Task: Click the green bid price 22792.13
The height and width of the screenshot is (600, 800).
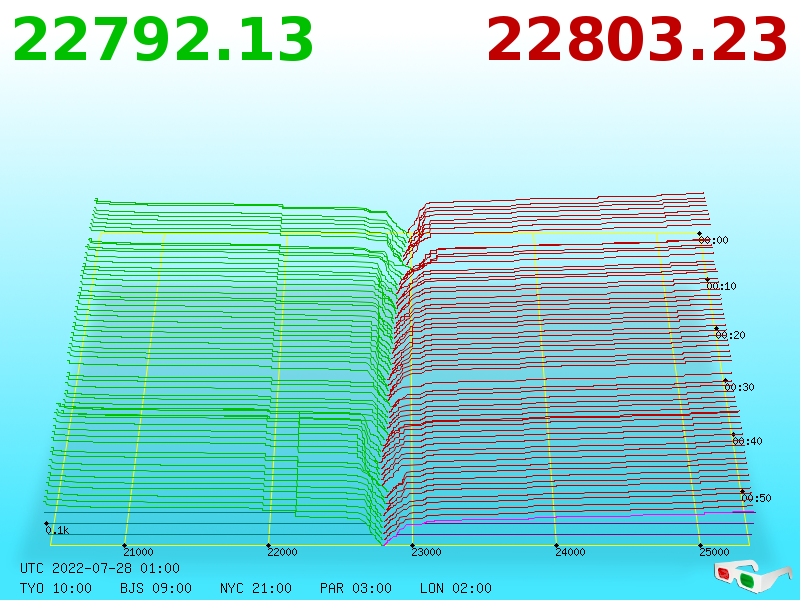Action: pyautogui.click(x=163, y=40)
